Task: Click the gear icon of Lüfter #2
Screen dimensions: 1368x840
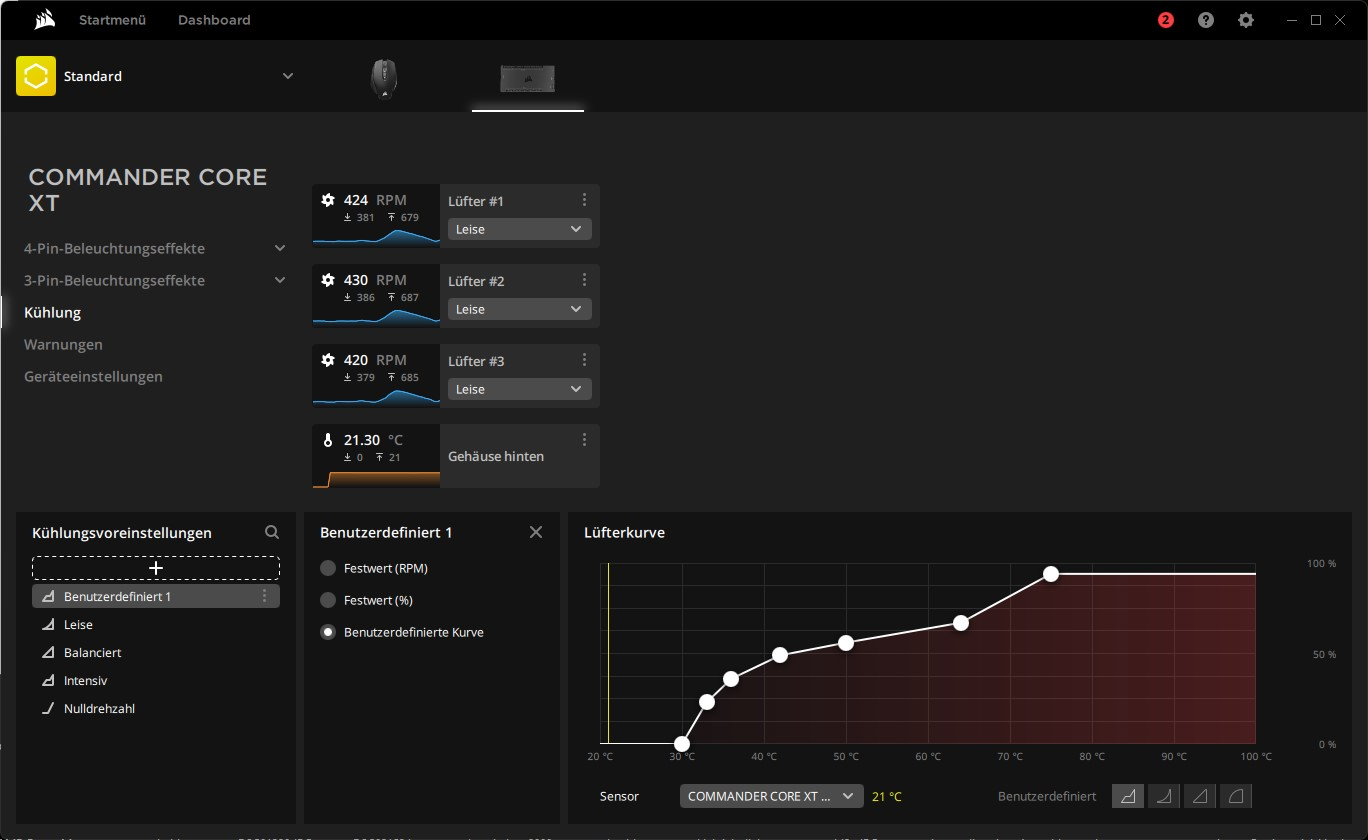Action: pos(328,280)
